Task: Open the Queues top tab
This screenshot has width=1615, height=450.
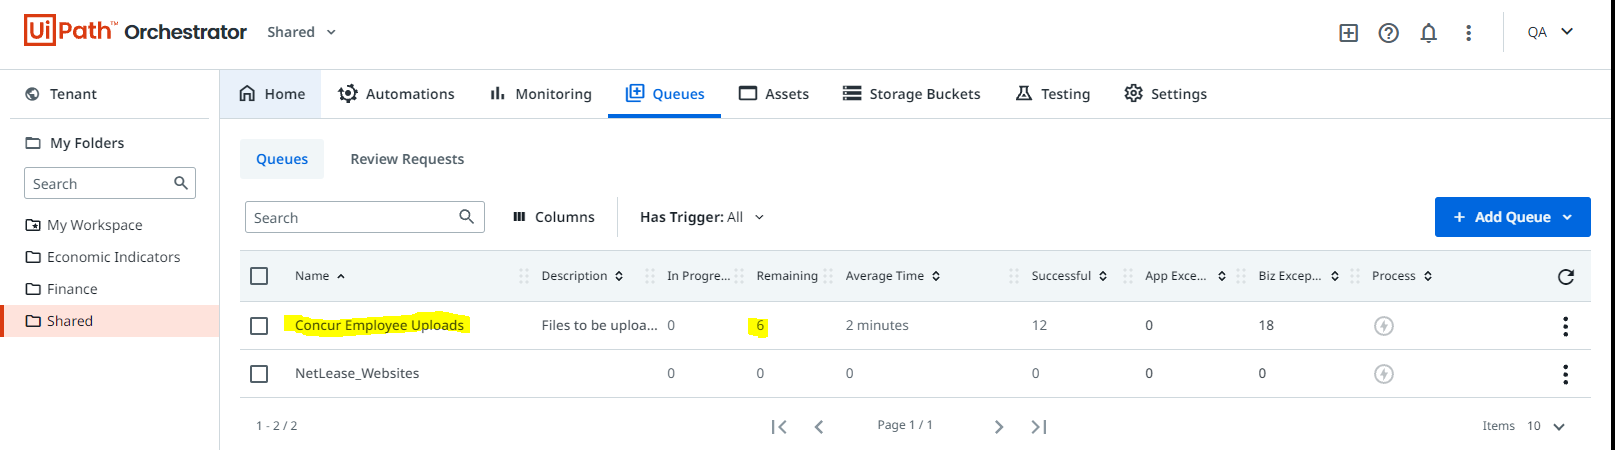Action: click(664, 94)
